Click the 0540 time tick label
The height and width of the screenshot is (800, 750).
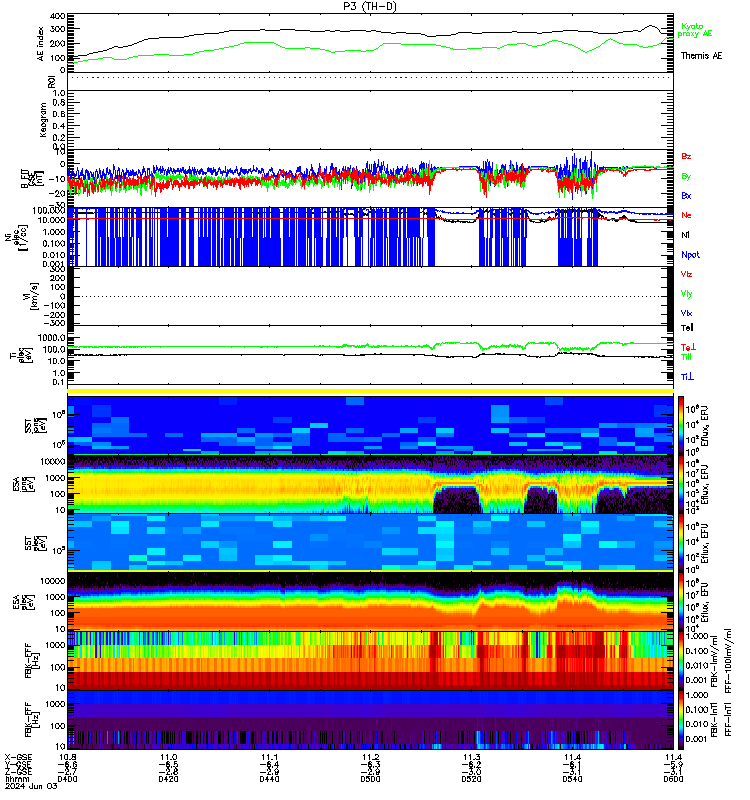pos(572,779)
